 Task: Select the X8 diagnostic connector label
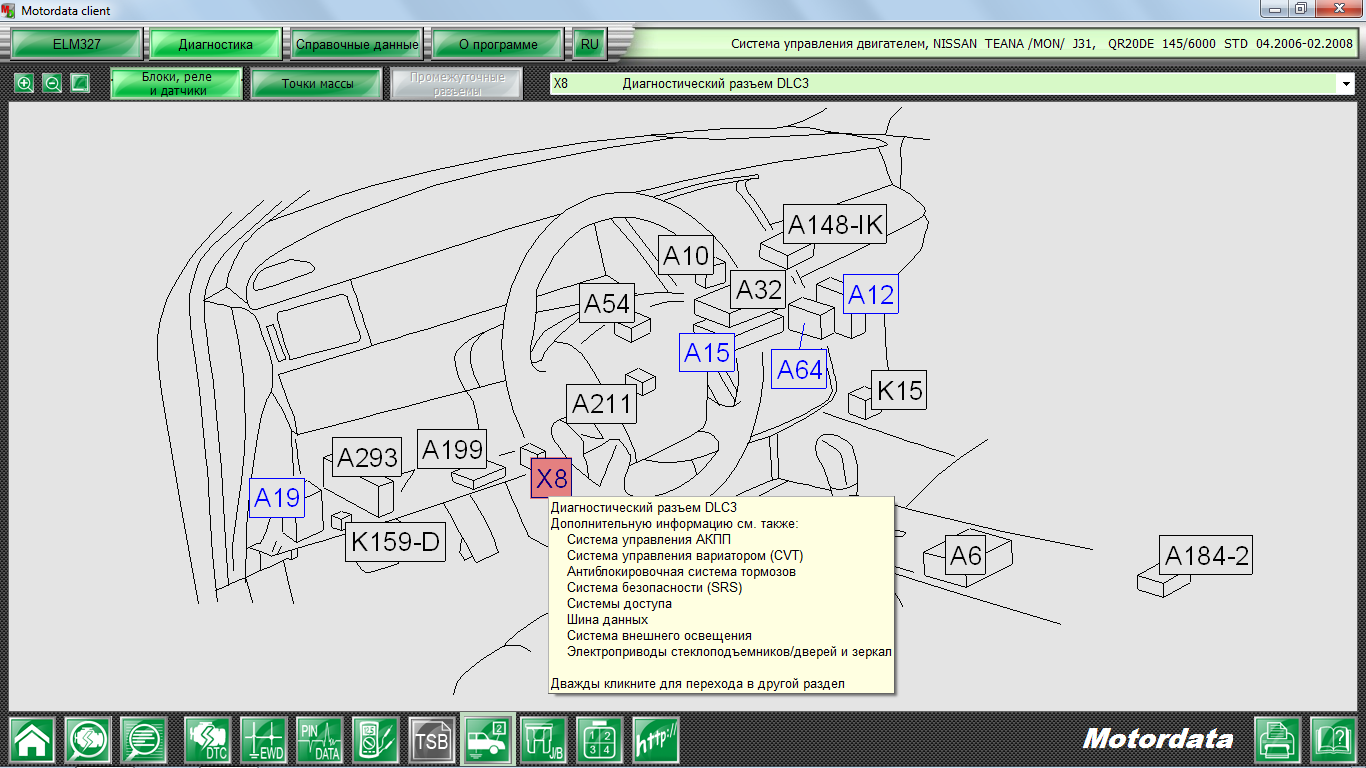click(x=551, y=478)
